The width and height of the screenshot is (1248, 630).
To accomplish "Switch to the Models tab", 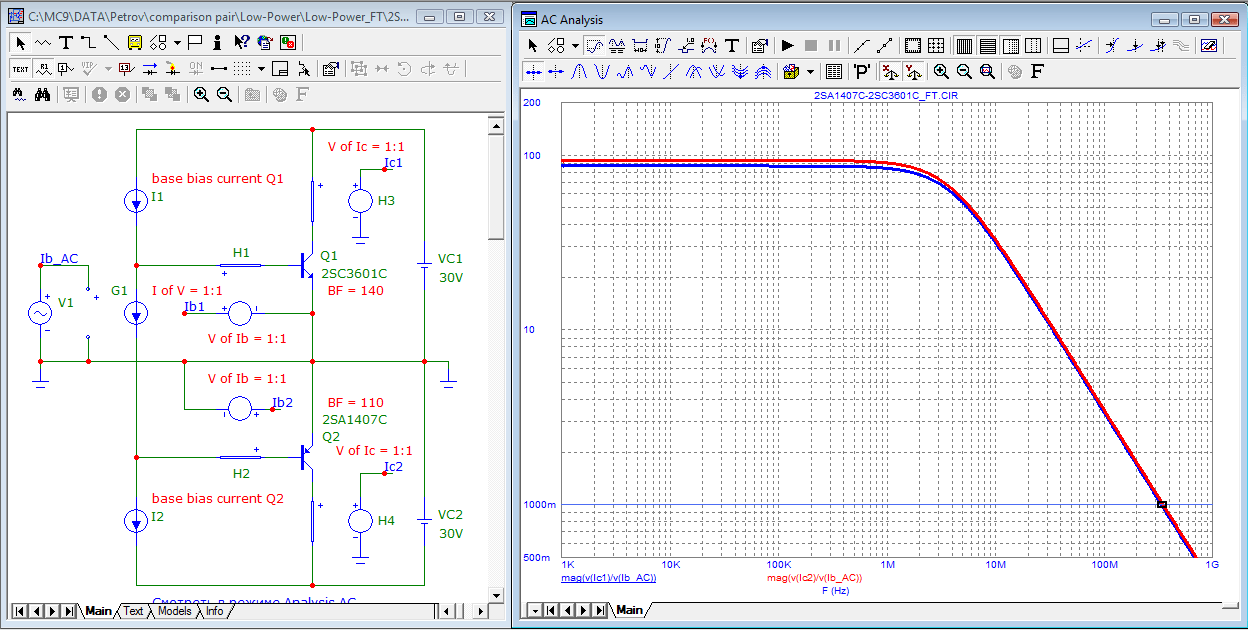I will click(x=174, y=611).
